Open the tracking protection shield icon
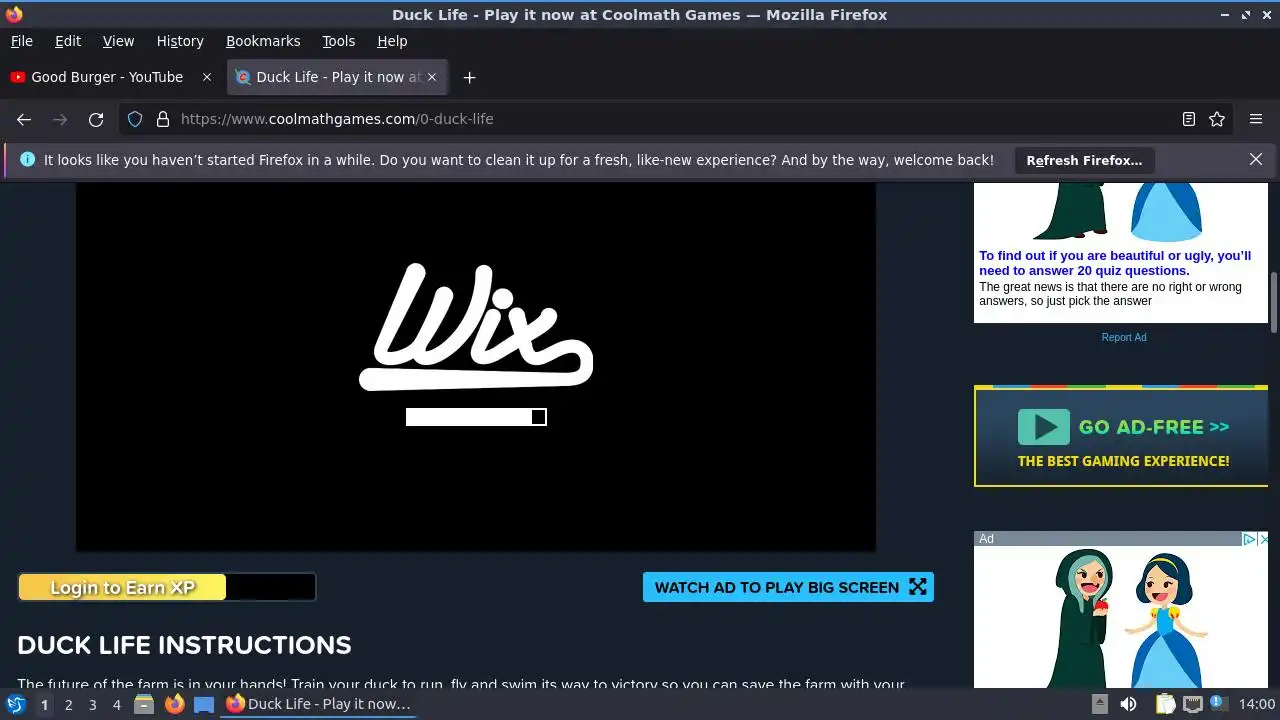 [135, 119]
